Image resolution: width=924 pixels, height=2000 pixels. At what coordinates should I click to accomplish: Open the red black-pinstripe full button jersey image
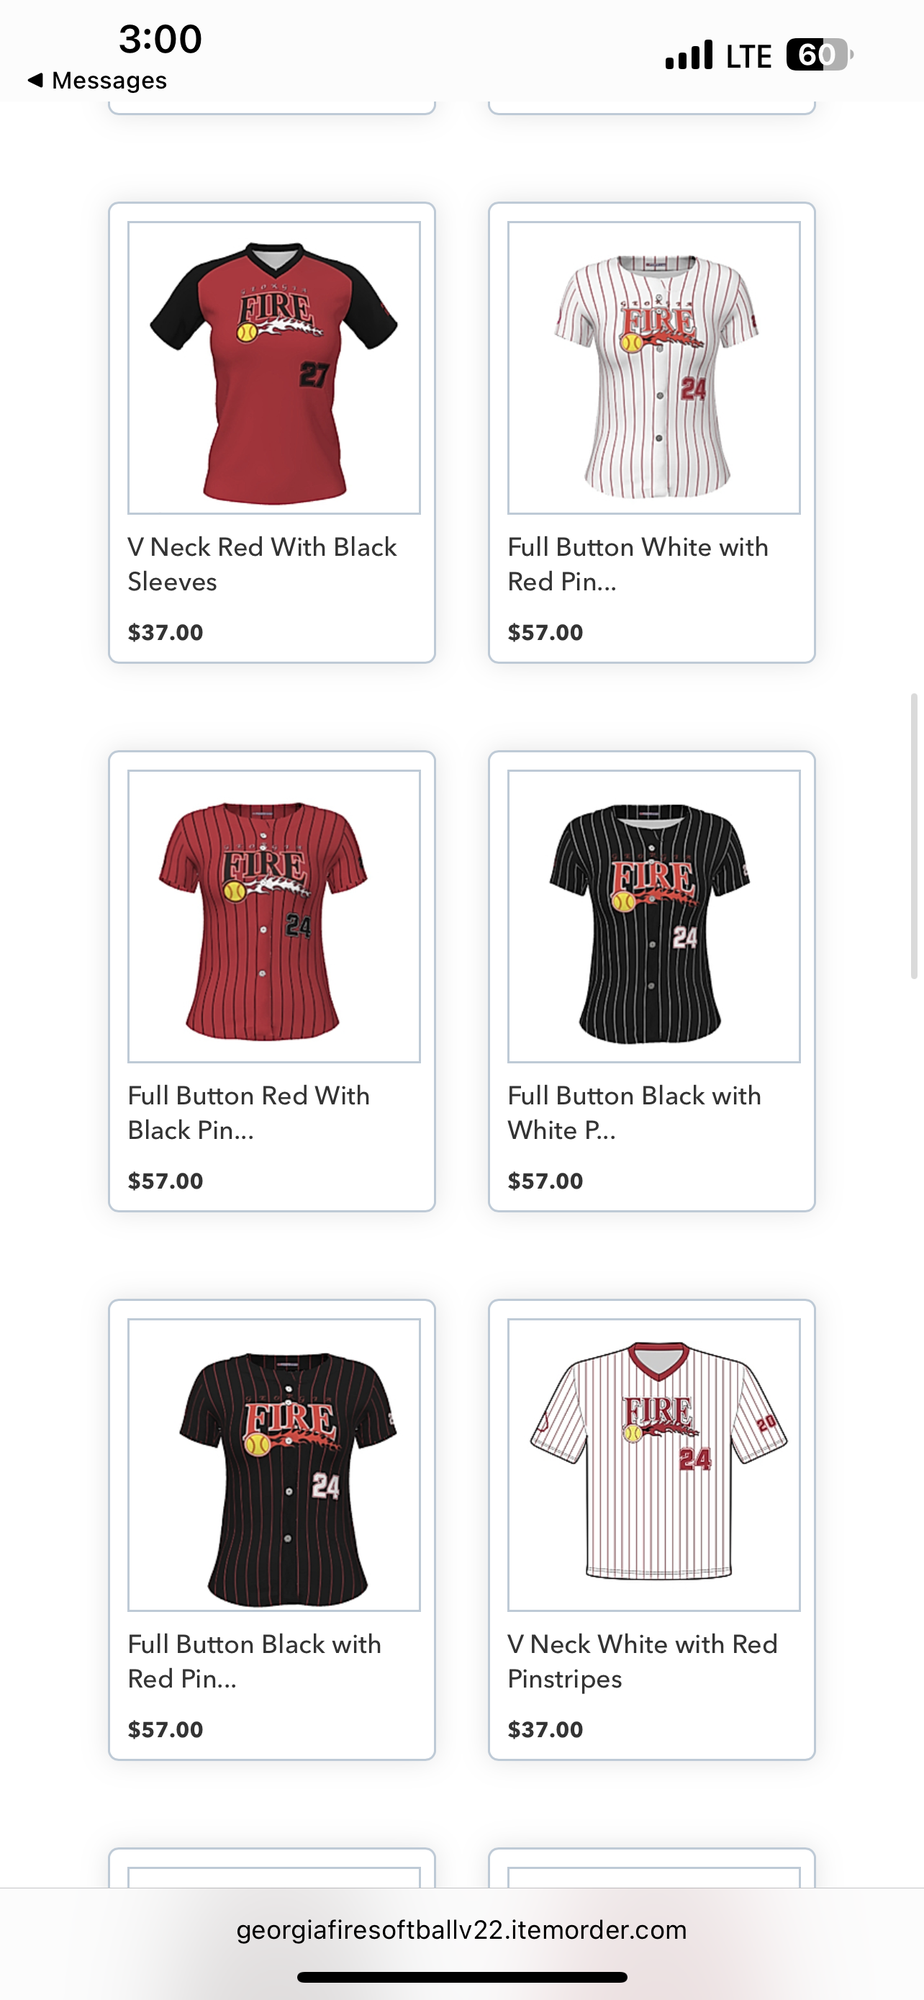274,916
